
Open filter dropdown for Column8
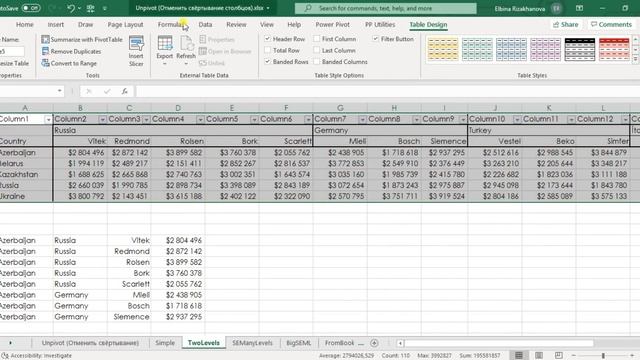click(x=416, y=119)
